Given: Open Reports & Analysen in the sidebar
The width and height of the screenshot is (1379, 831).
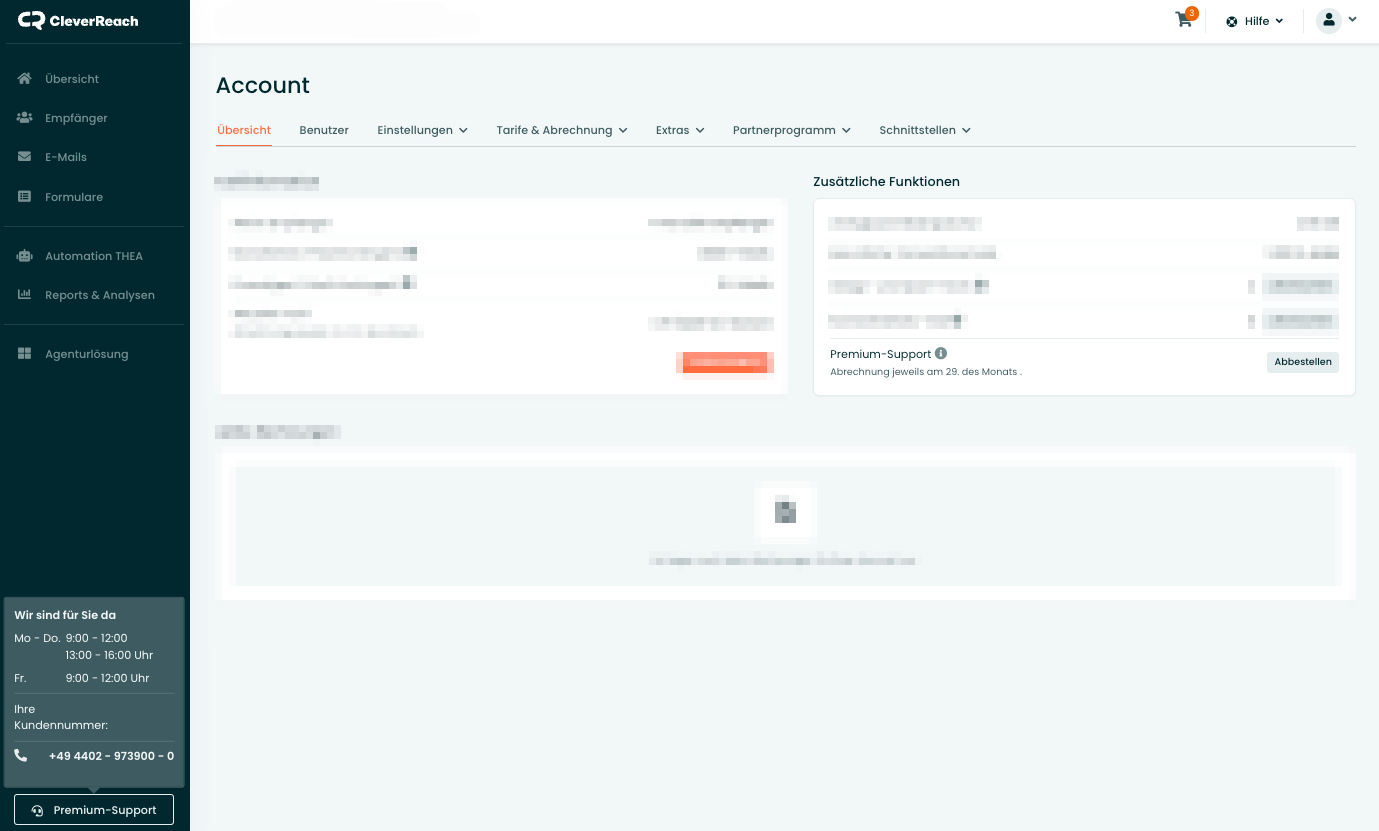Looking at the screenshot, I should (x=100, y=295).
